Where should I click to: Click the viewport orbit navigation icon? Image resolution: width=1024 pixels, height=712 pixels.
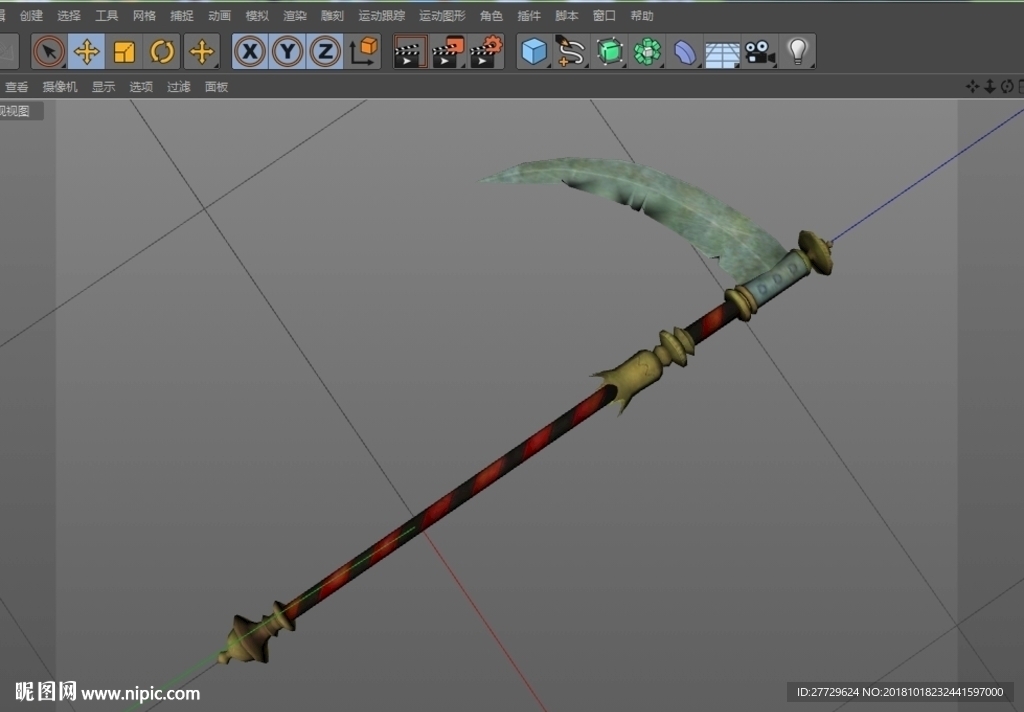[x=1007, y=86]
